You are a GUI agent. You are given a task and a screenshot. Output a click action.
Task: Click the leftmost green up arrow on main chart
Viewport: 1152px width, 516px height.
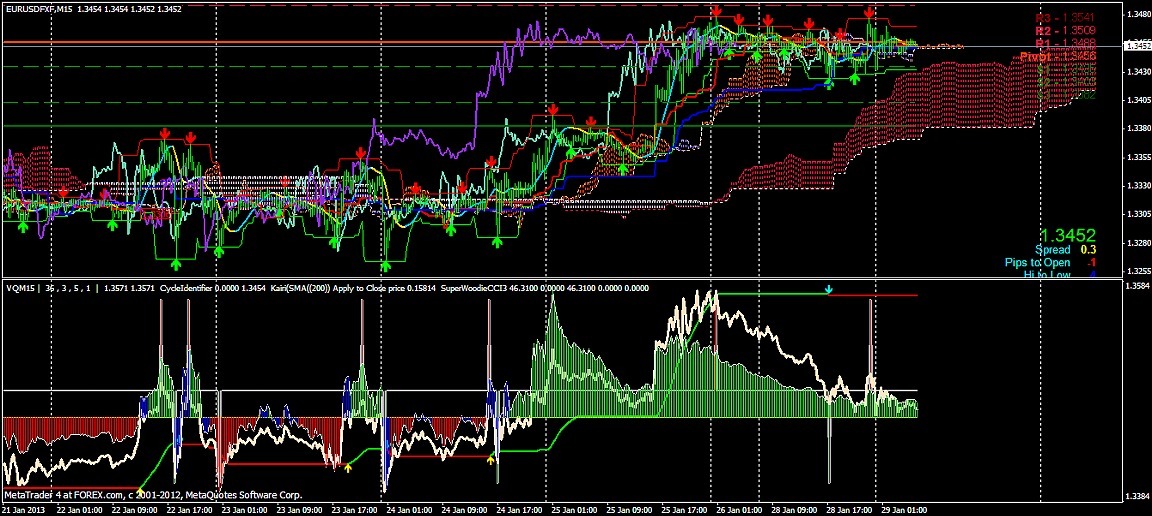tap(21, 228)
